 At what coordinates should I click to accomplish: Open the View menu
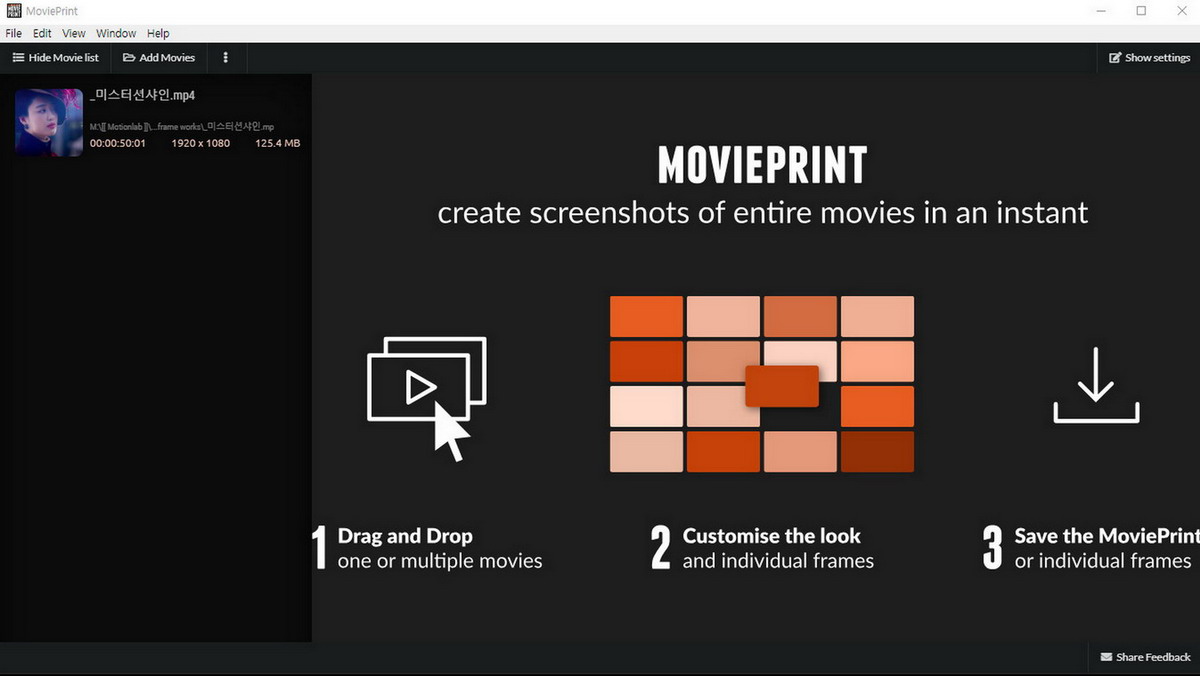74,34
